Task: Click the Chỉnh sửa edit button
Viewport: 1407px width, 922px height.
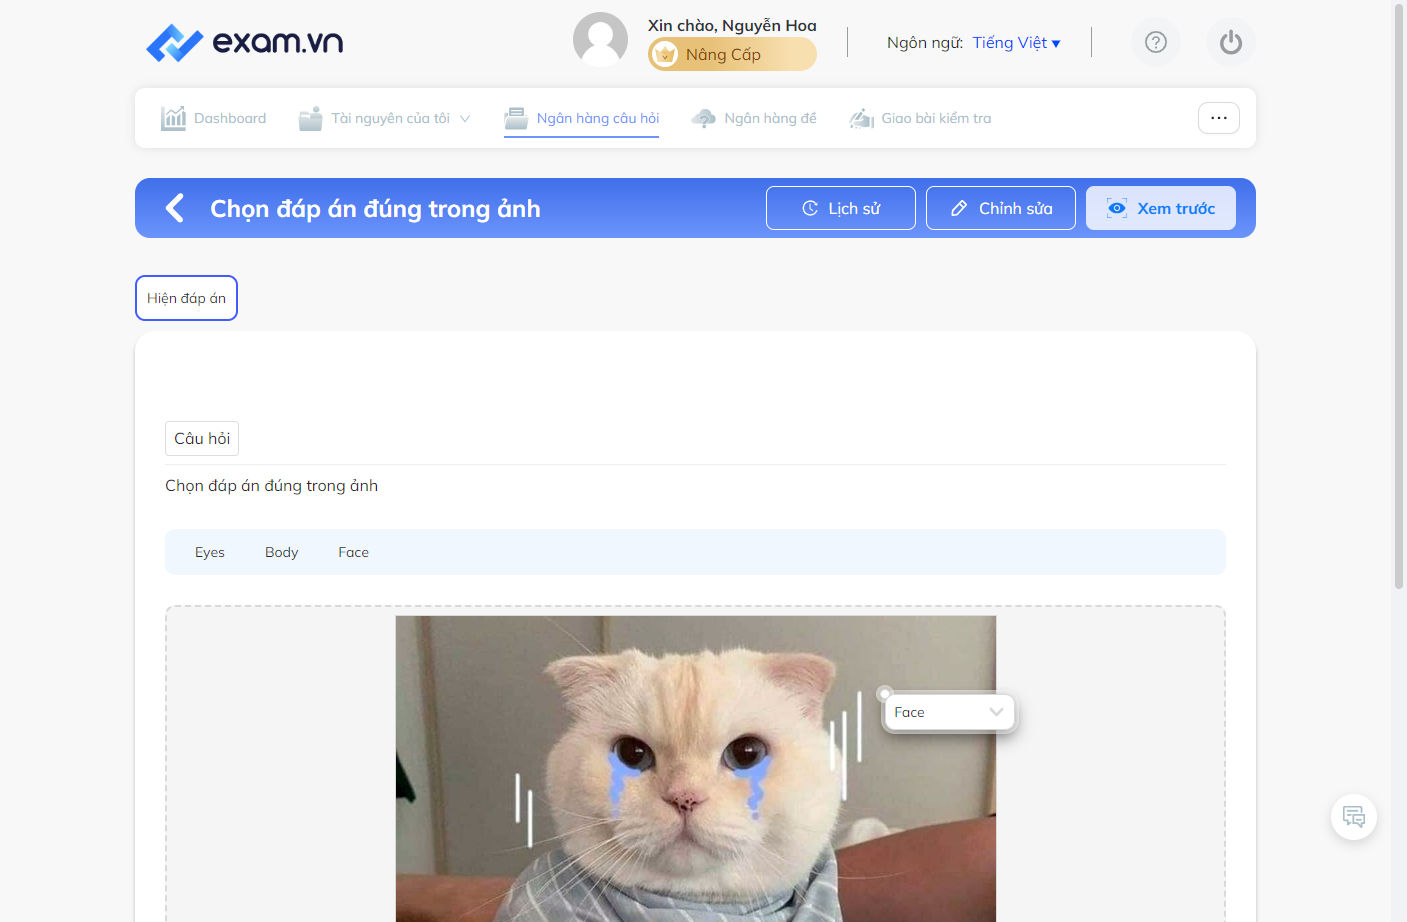Action: (1001, 208)
